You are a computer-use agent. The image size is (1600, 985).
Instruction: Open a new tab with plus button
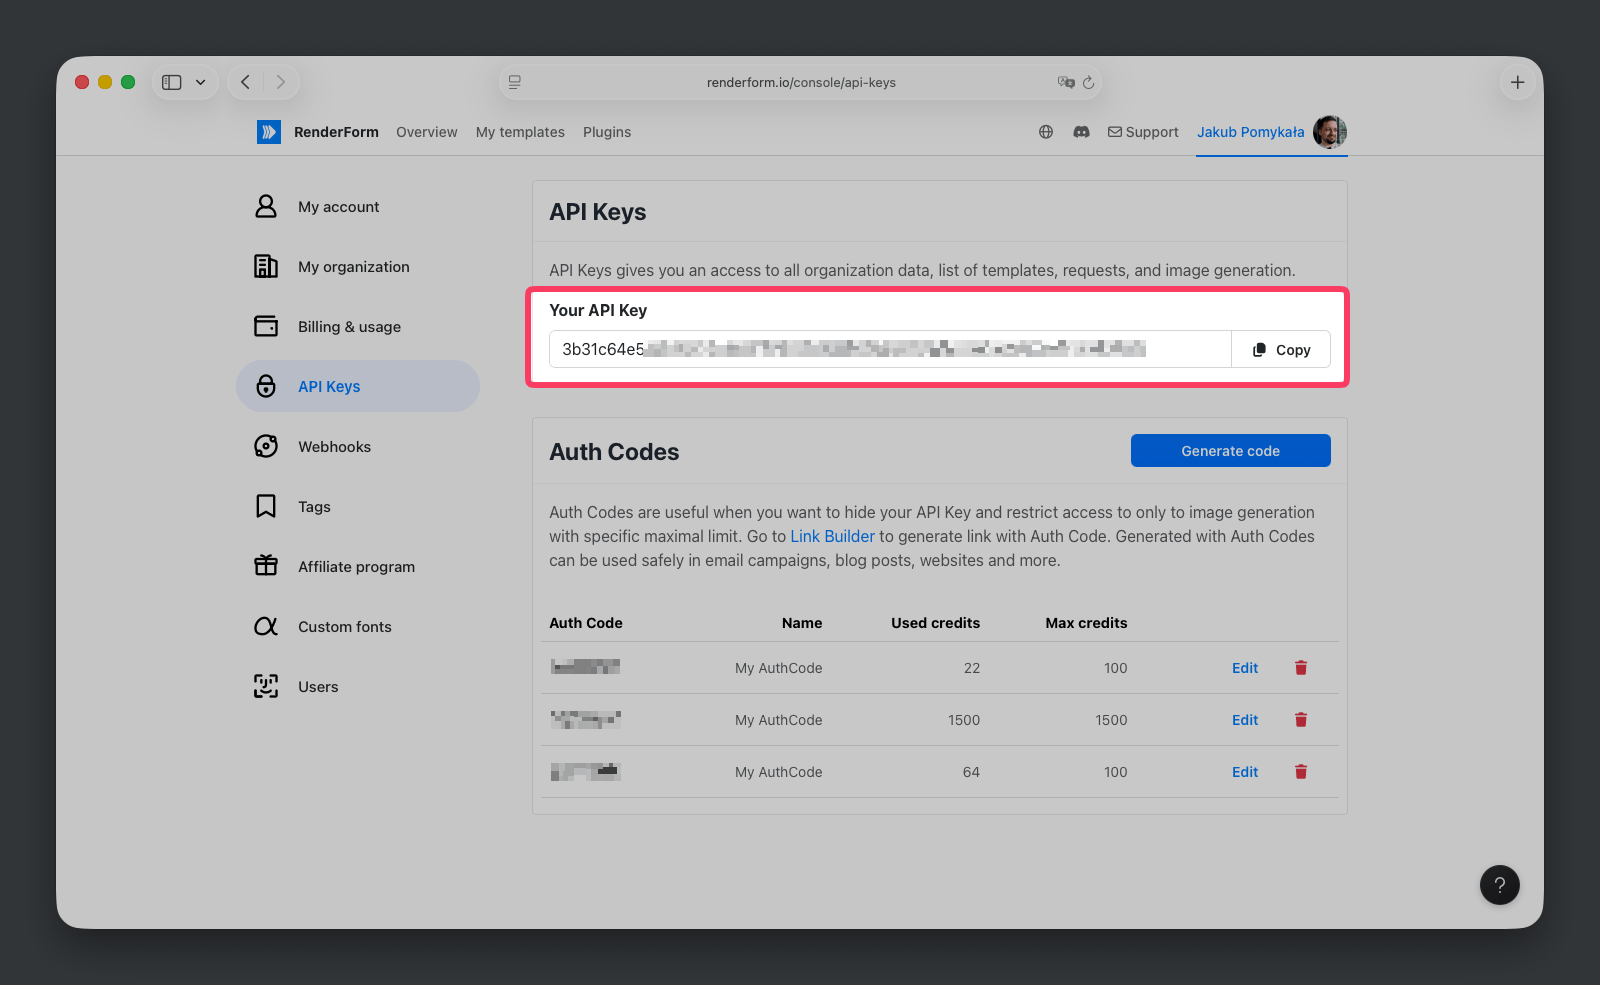tap(1518, 82)
